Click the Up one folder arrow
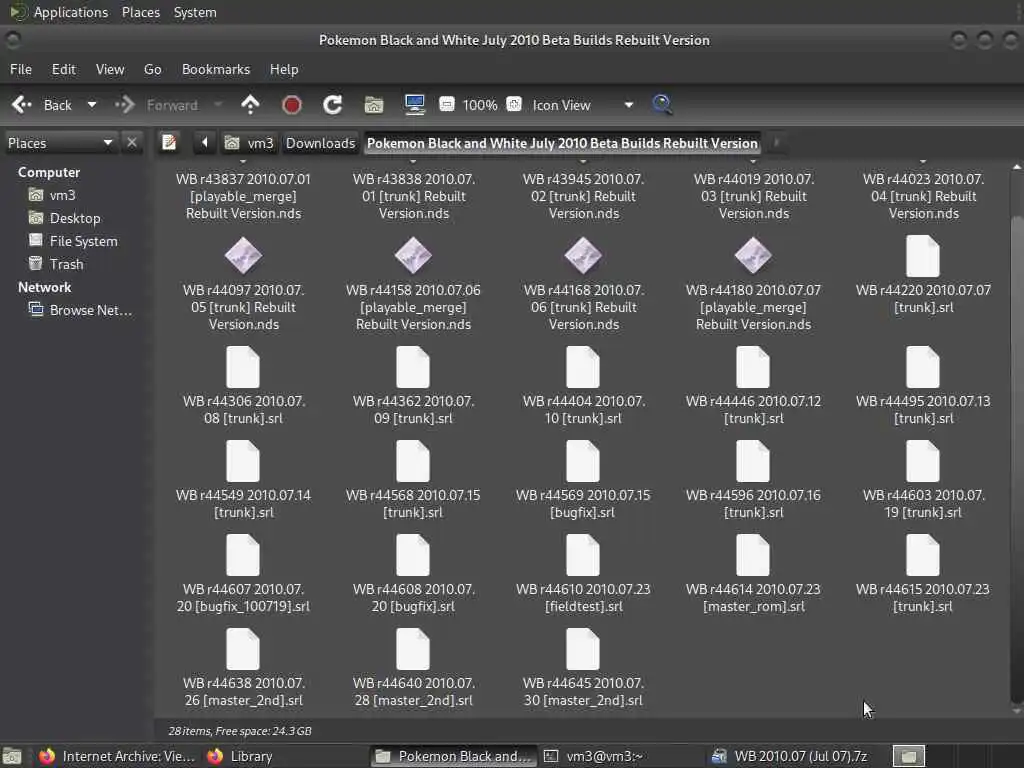This screenshot has height=768, width=1024. [250, 104]
